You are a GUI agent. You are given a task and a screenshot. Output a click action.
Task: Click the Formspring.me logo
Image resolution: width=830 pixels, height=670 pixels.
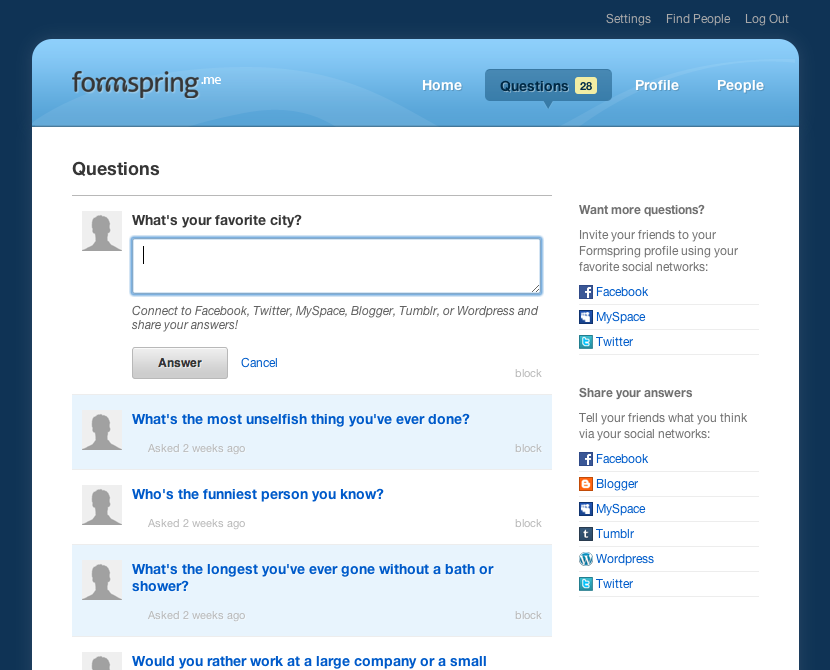click(x=146, y=84)
